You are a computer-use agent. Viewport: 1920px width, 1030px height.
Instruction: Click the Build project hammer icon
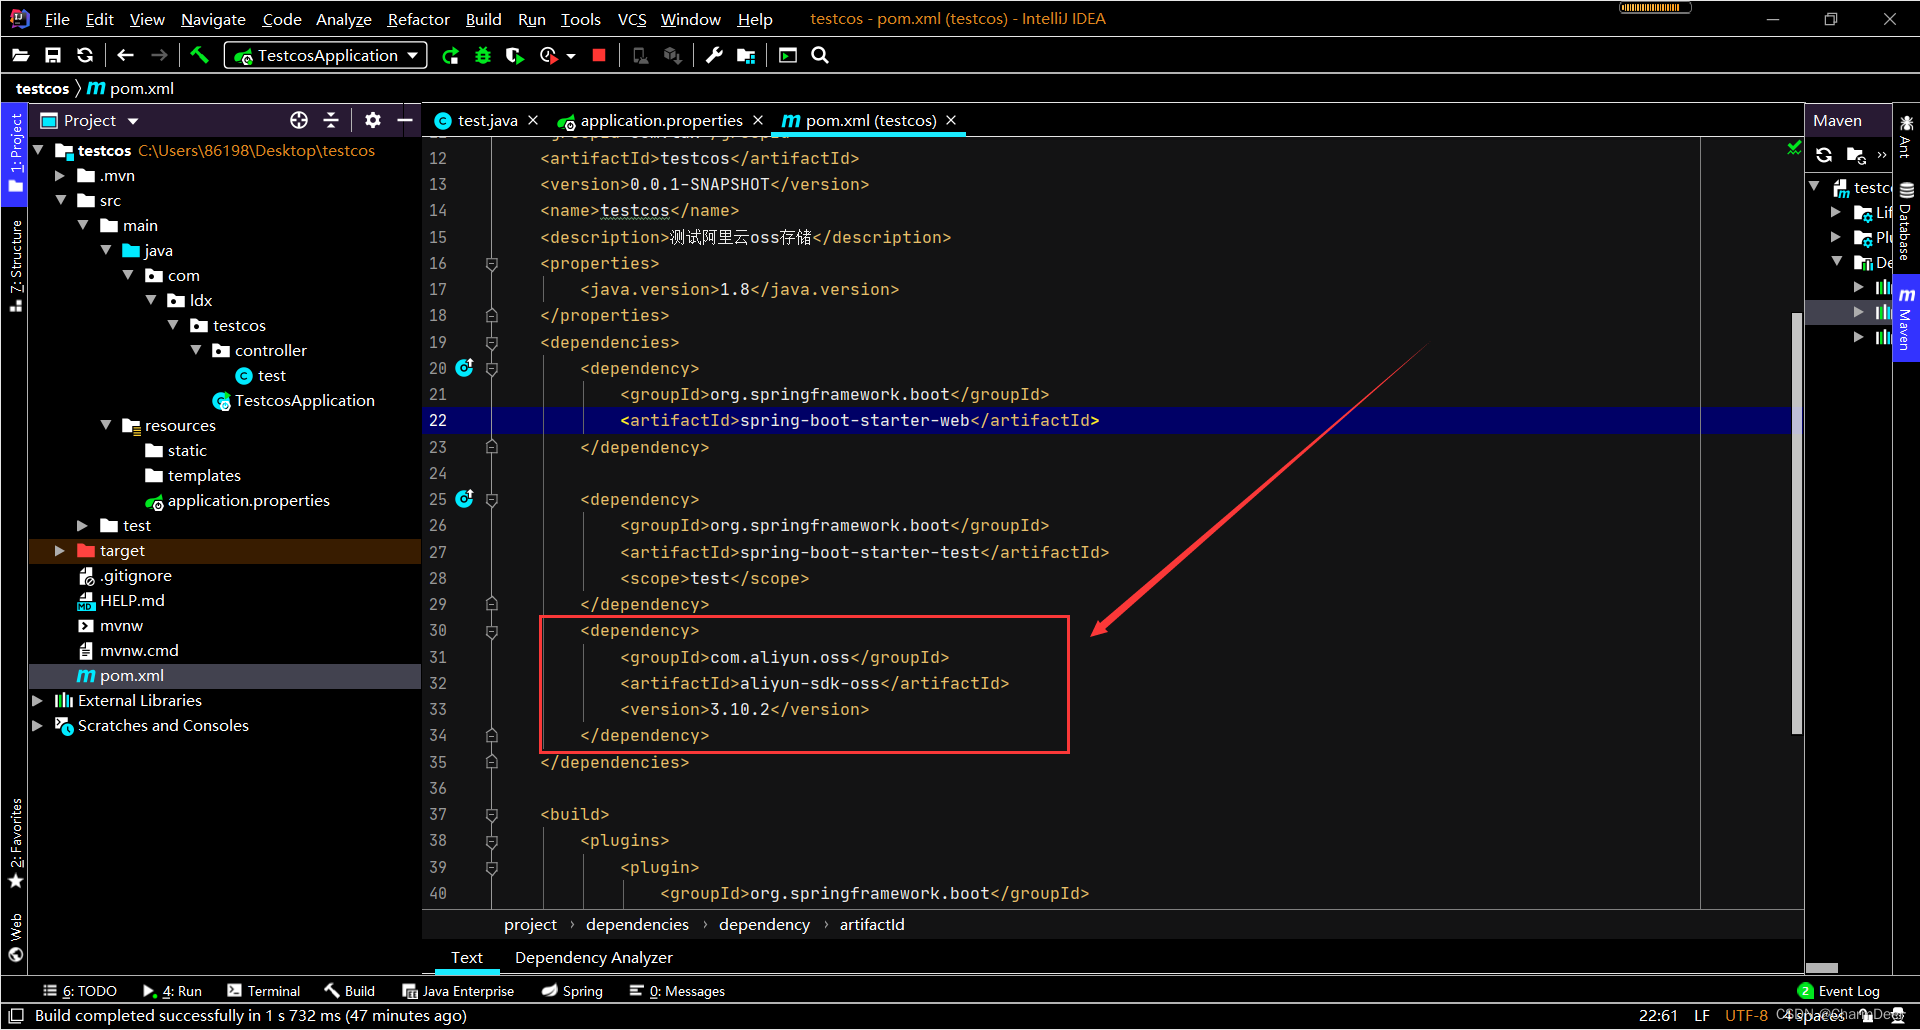[x=199, y=55]
